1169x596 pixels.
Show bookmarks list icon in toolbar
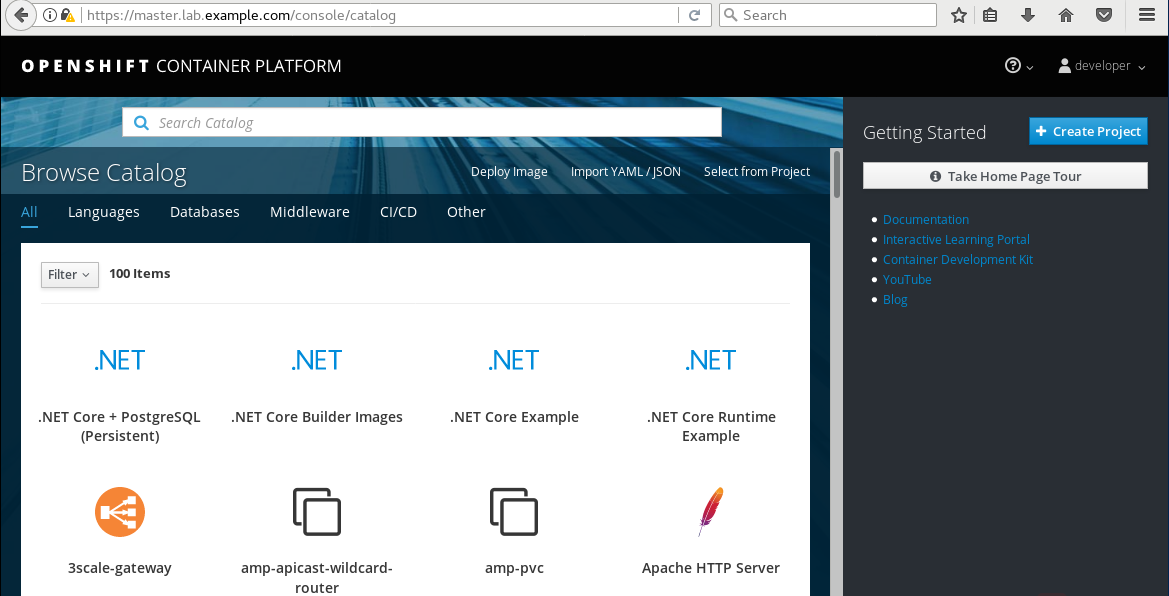point(990,15)
